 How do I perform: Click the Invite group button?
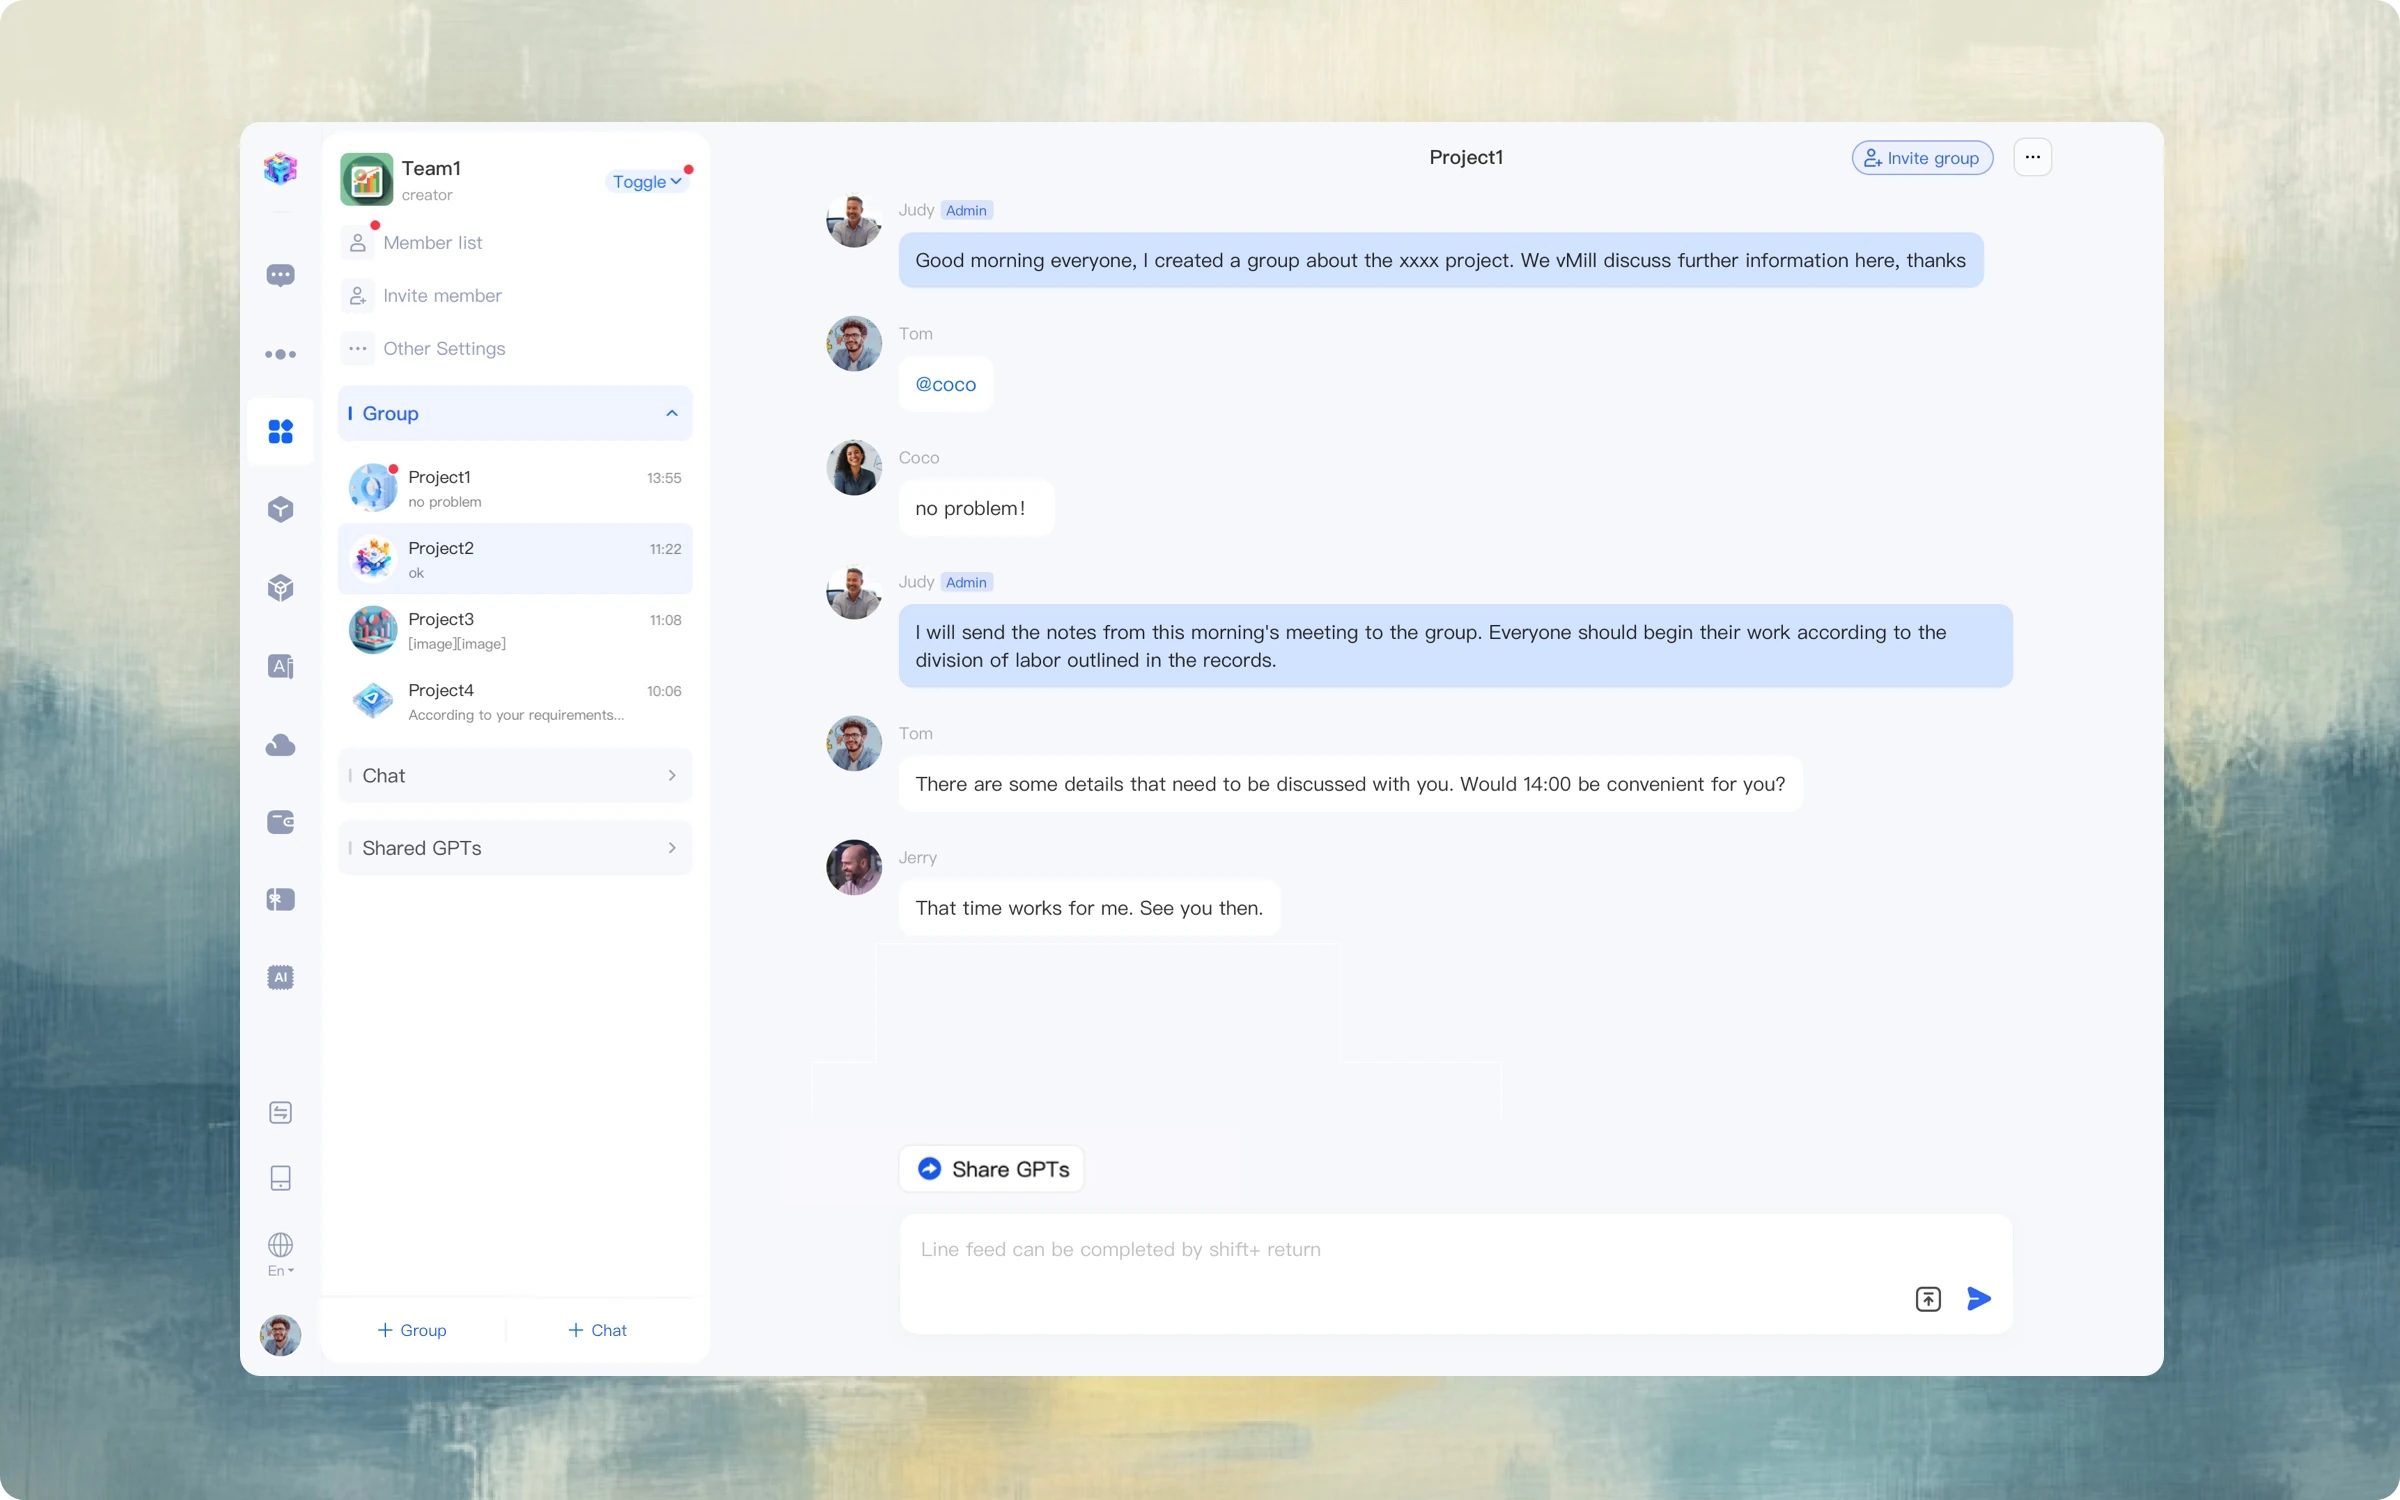click(x=1921, y=157)
